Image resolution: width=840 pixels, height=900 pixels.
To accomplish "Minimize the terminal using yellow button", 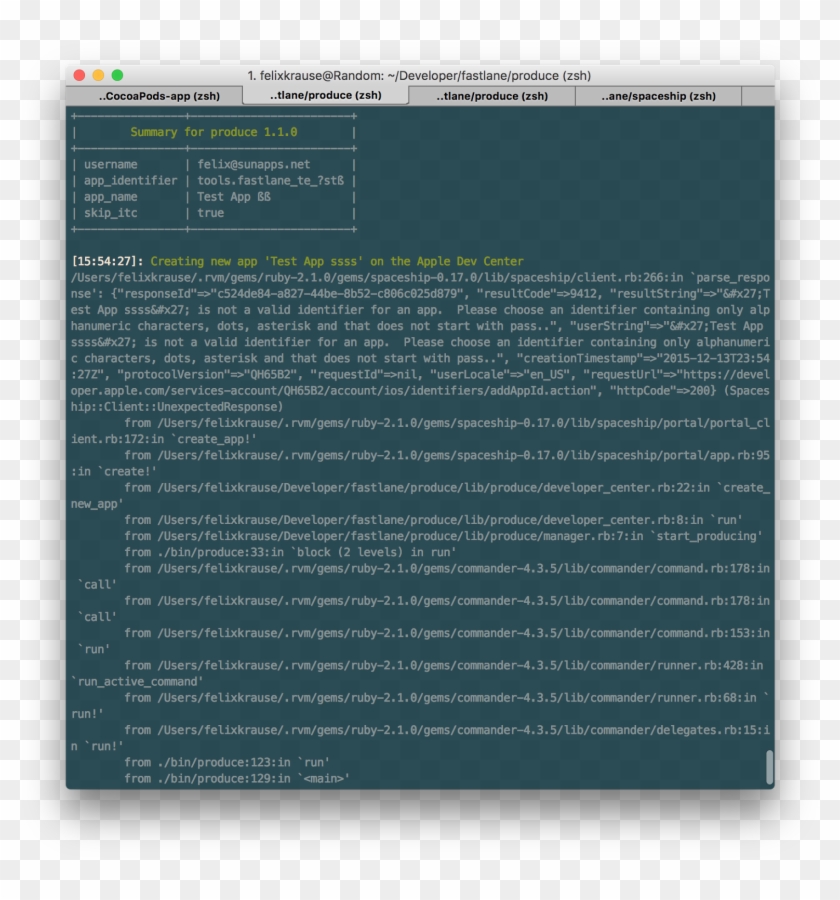I will tap(98, 75).
